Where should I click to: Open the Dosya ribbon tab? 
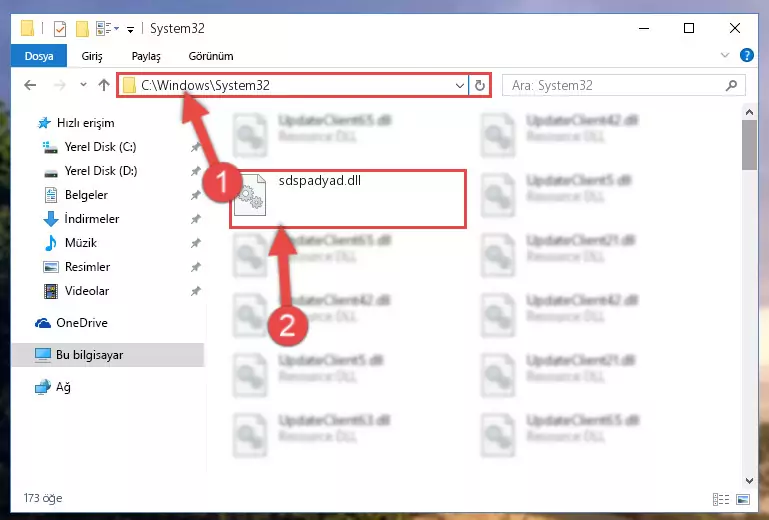tap(39, 56)
